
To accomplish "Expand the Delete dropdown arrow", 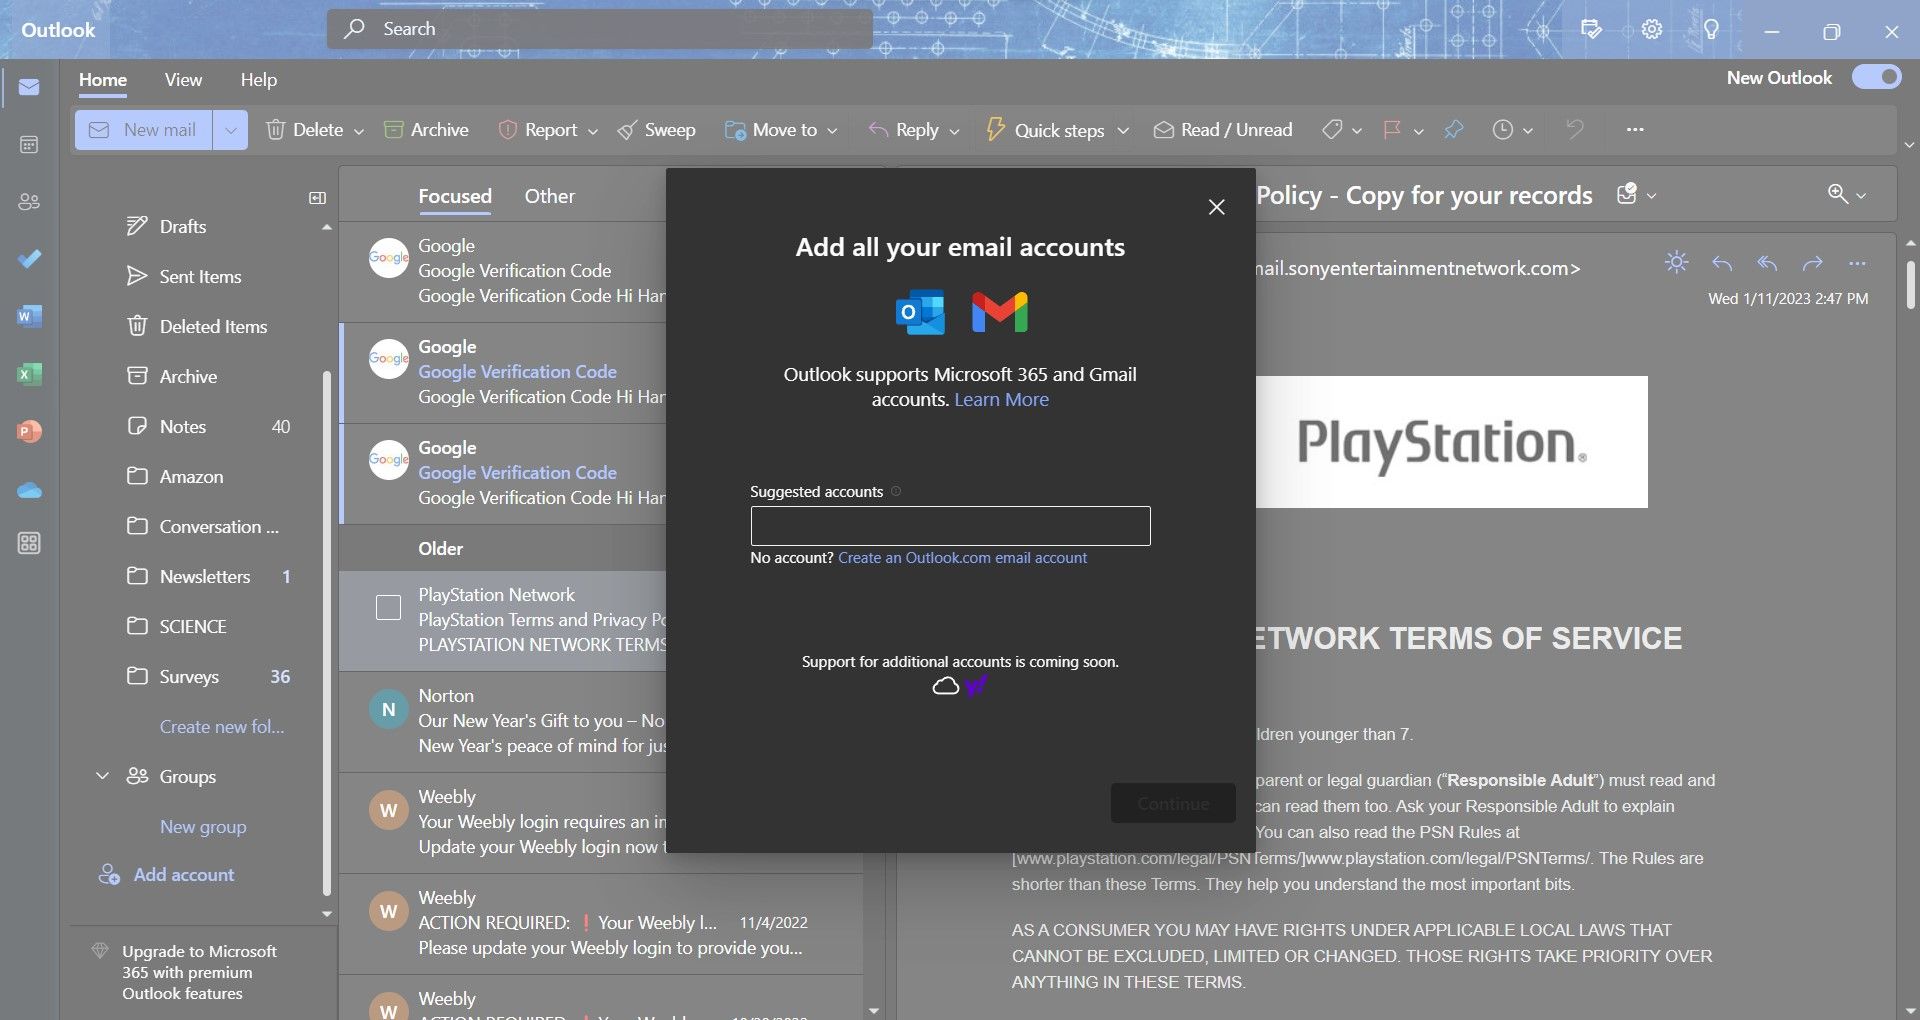I will tap(357, 129).
